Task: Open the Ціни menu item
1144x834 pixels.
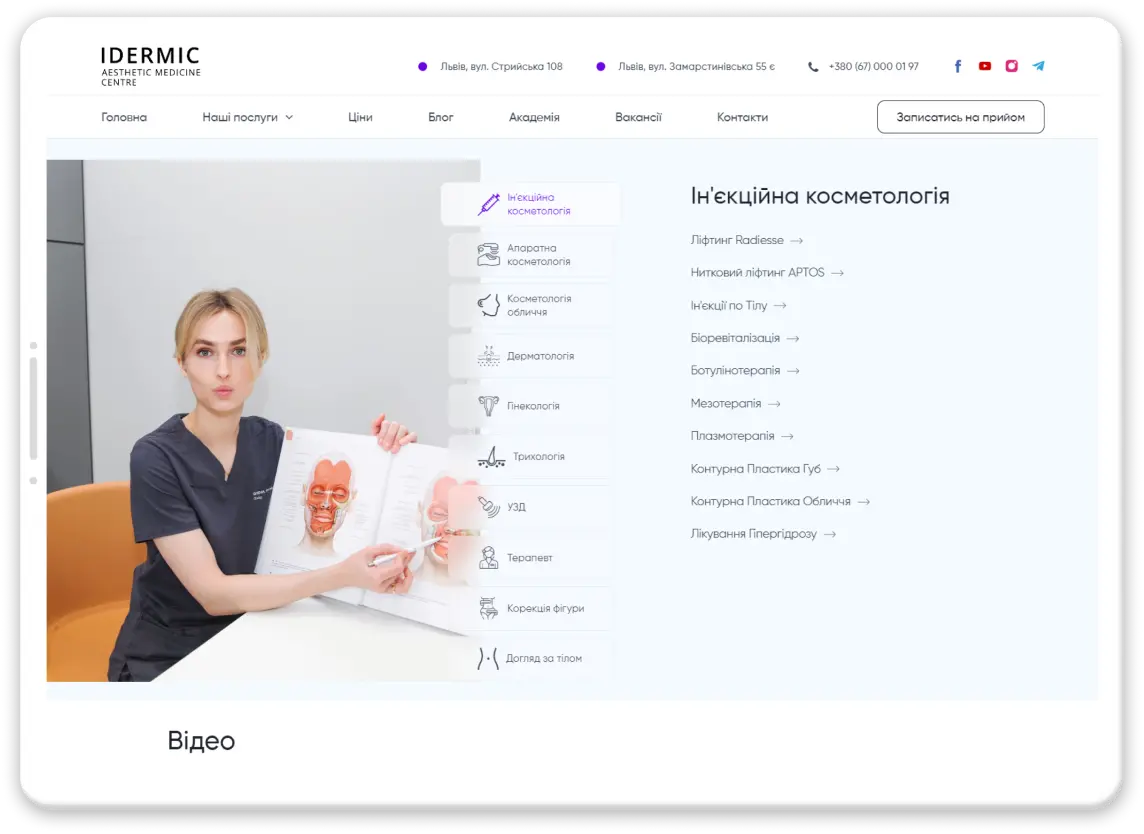Action: coord(360,117)
